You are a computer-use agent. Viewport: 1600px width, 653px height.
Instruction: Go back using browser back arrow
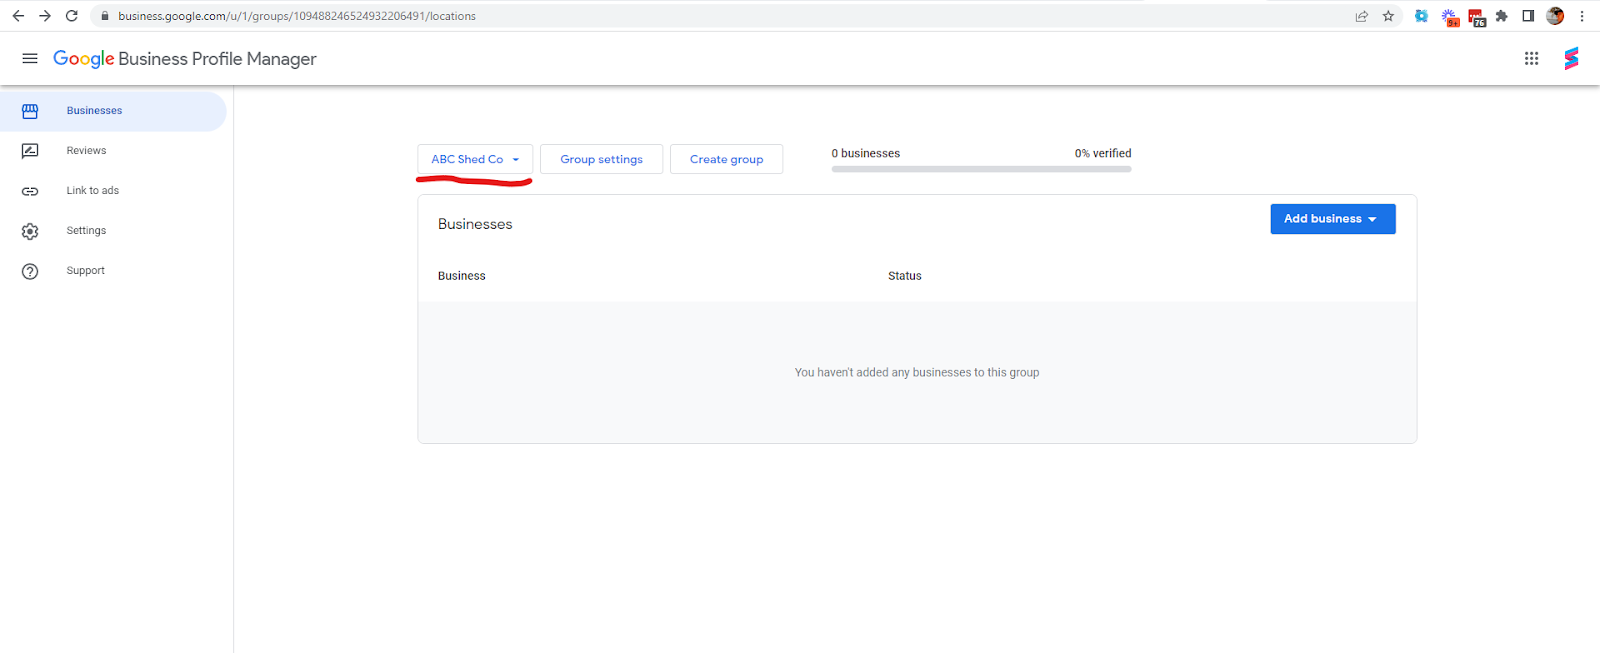point(18,16)
